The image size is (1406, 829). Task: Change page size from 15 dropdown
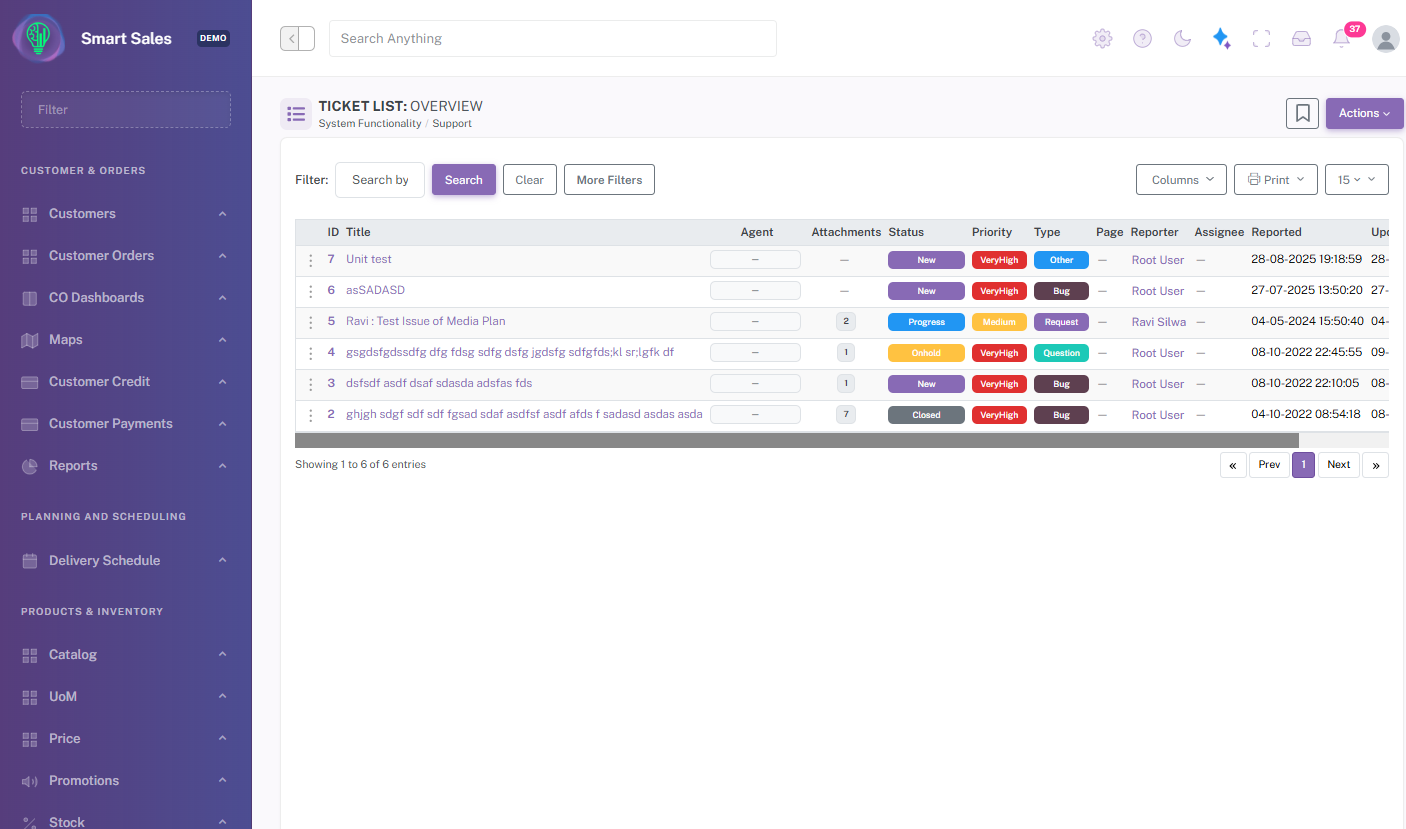(1357, 180)
